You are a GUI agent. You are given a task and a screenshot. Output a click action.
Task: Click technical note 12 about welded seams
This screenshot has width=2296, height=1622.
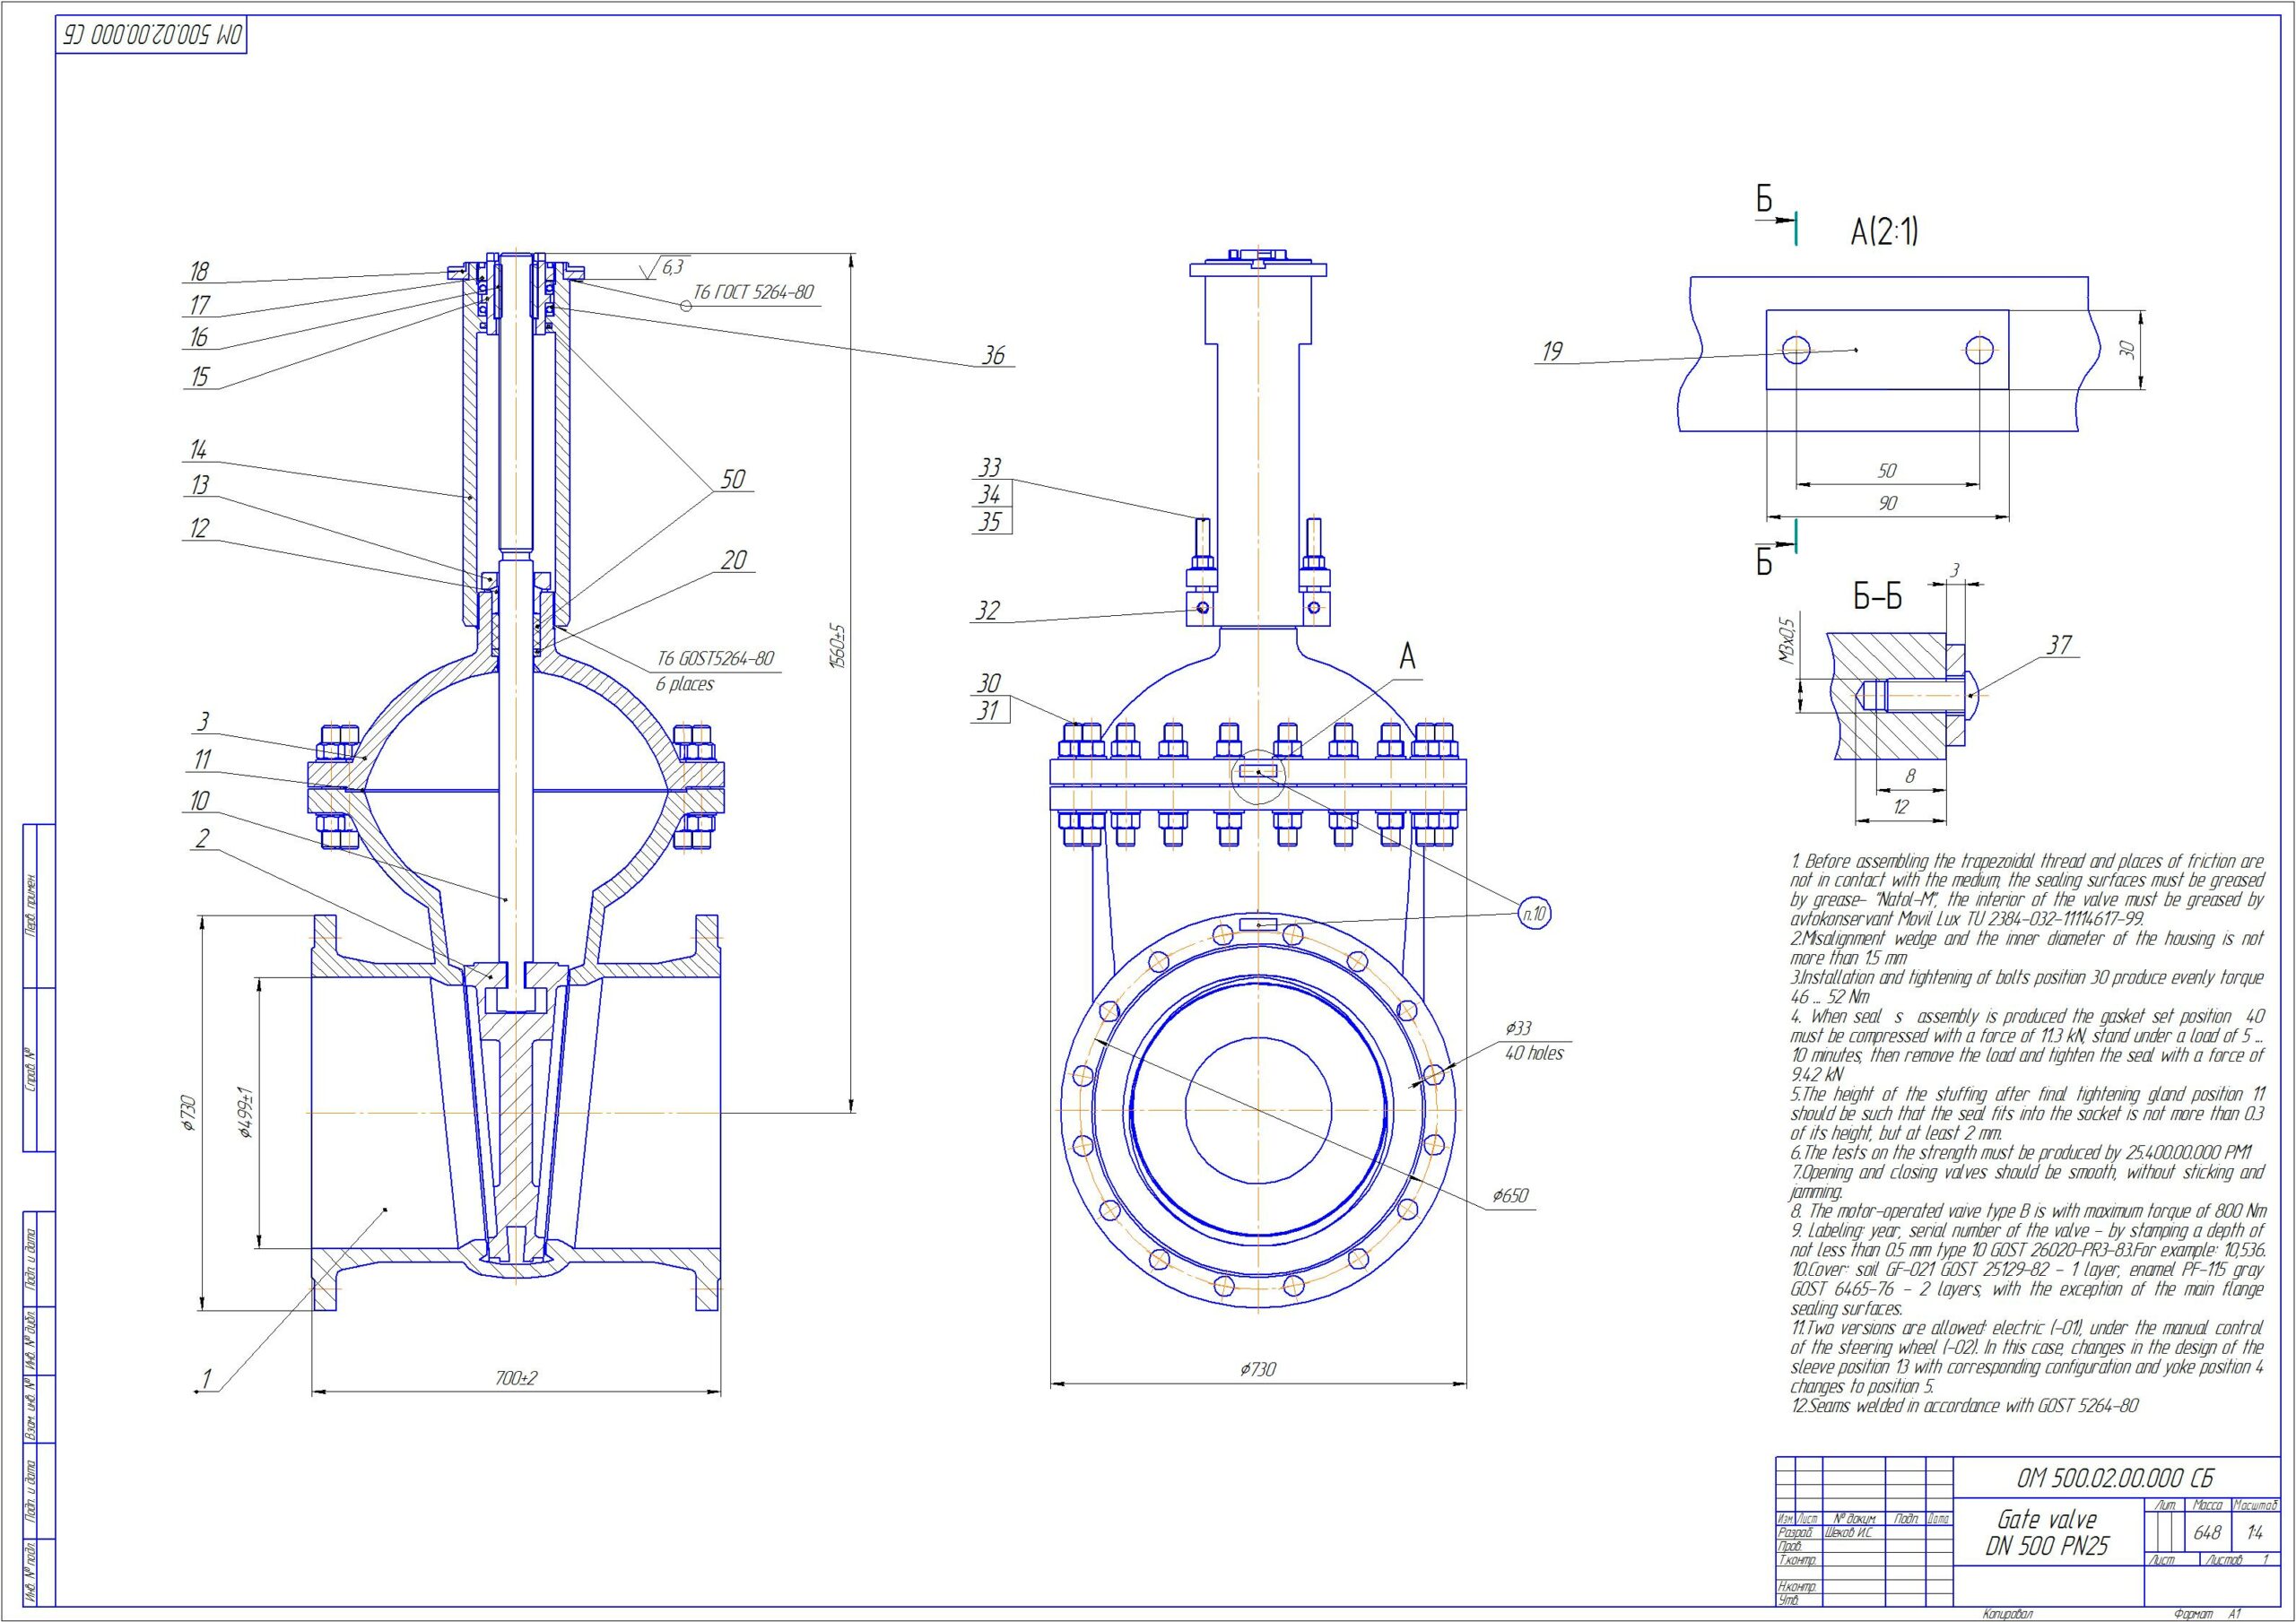pyautogui.click(x=1964, y=1406)
